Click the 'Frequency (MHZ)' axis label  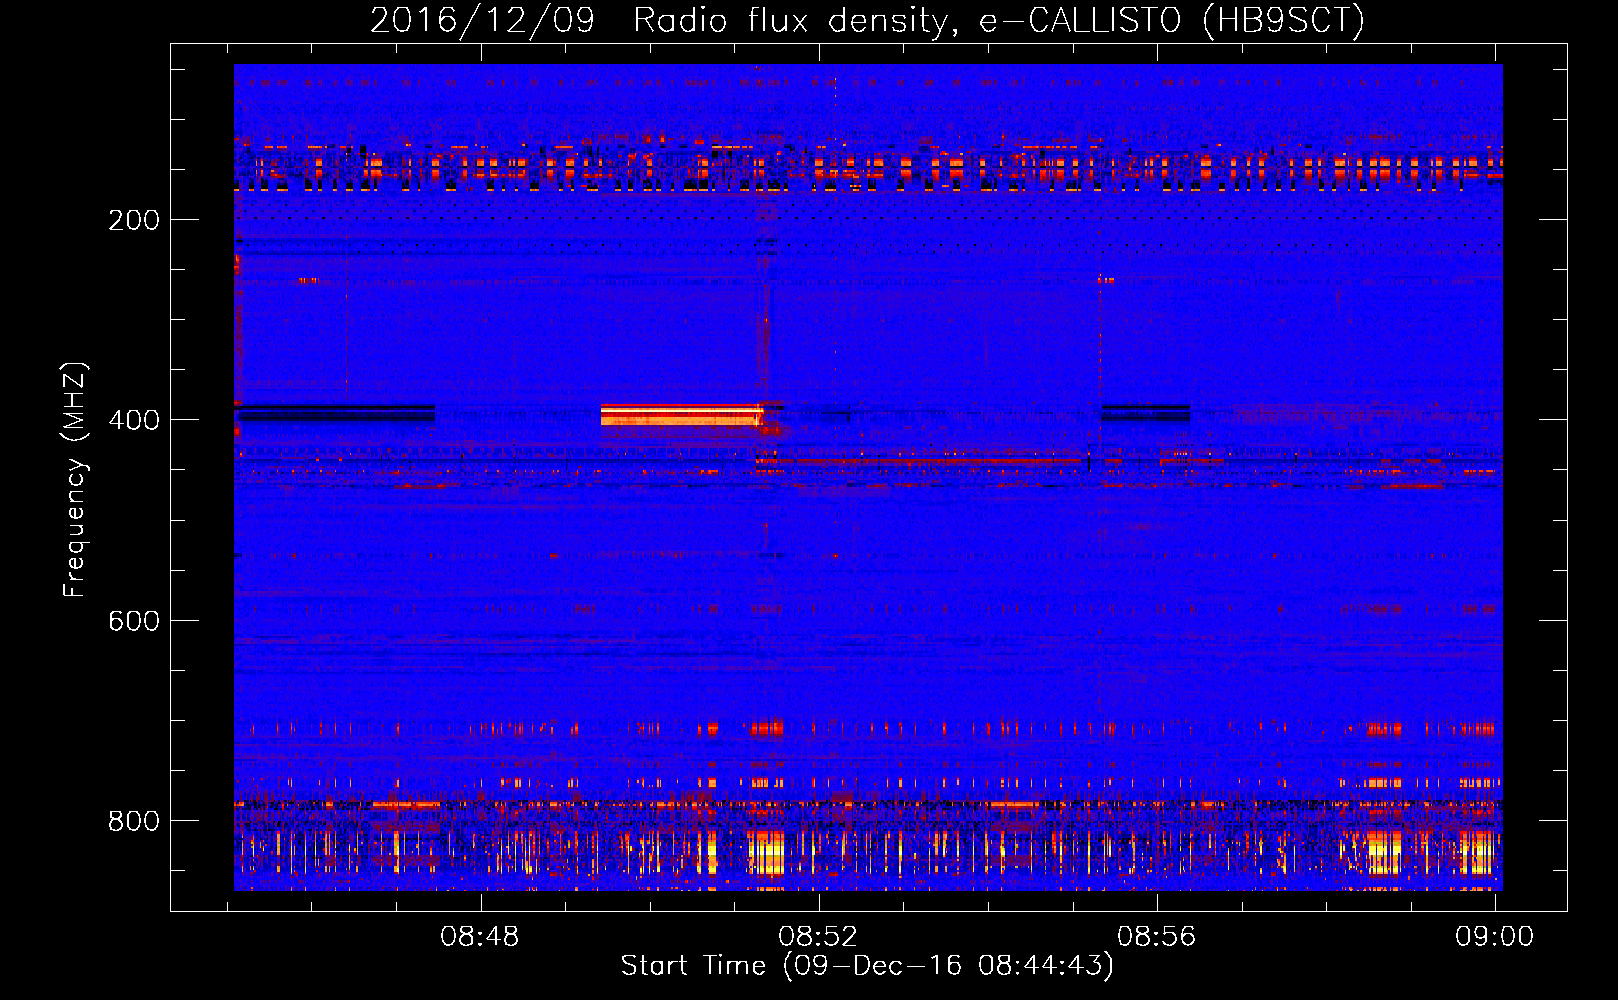coord(75,480)
